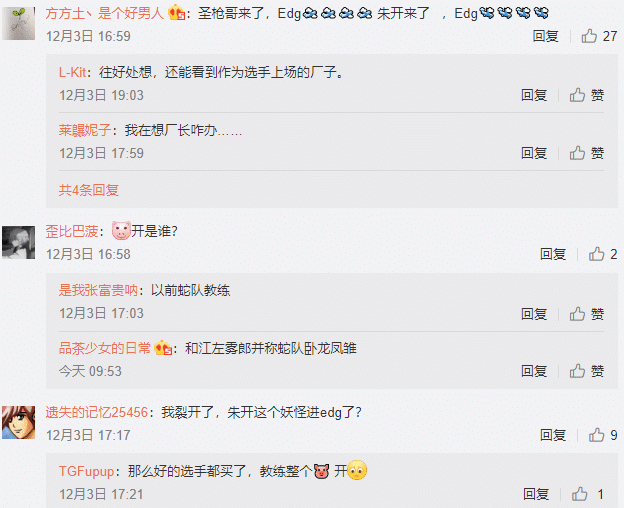Reply to 方方土、是个好男人's comment

(x=545, y=36)
